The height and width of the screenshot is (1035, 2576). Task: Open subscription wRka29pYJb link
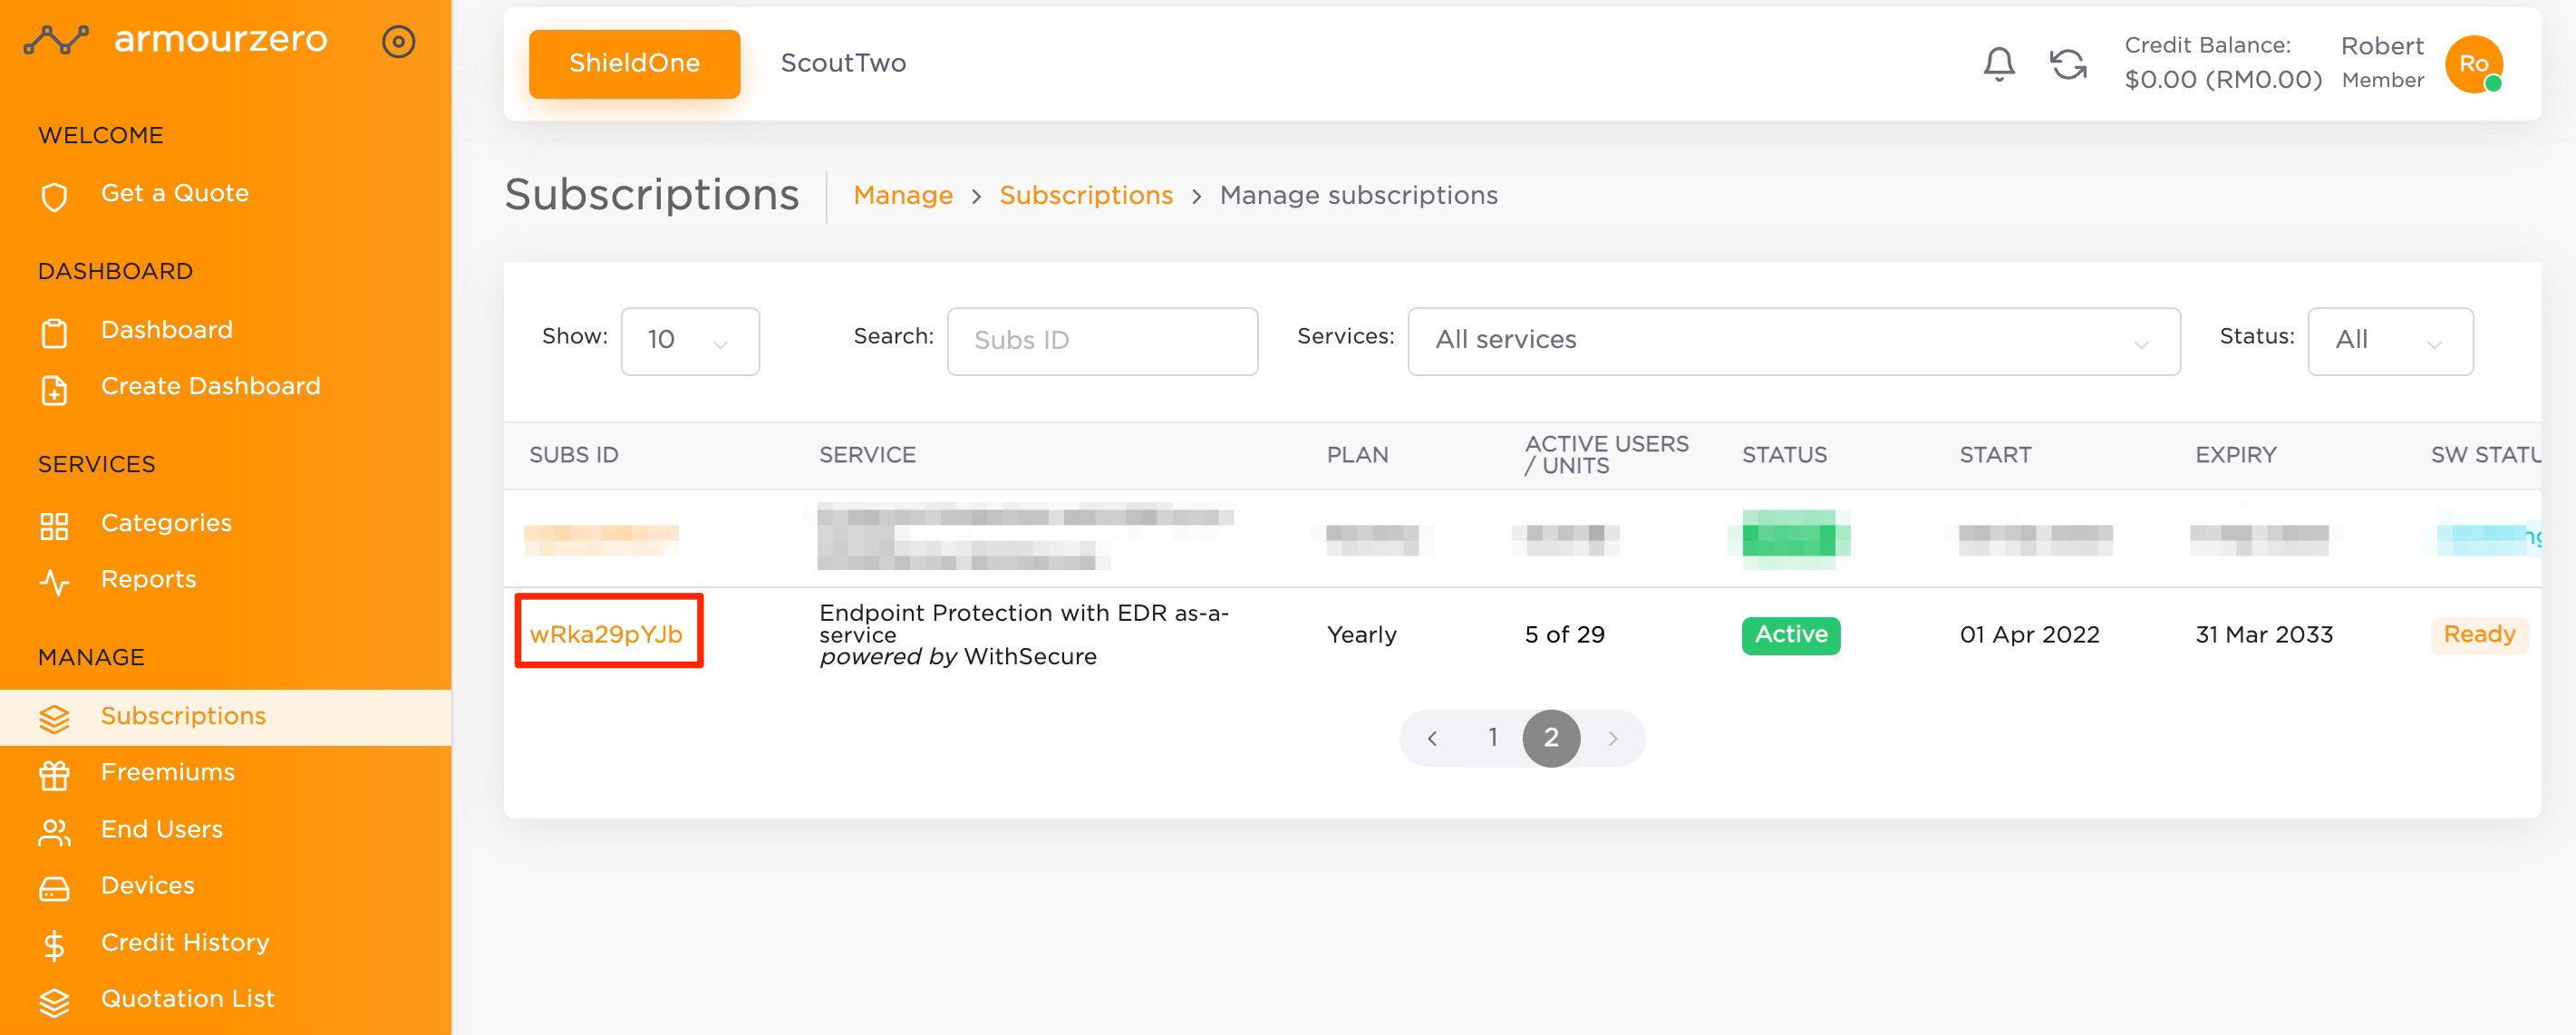click(x=606, y=634)
